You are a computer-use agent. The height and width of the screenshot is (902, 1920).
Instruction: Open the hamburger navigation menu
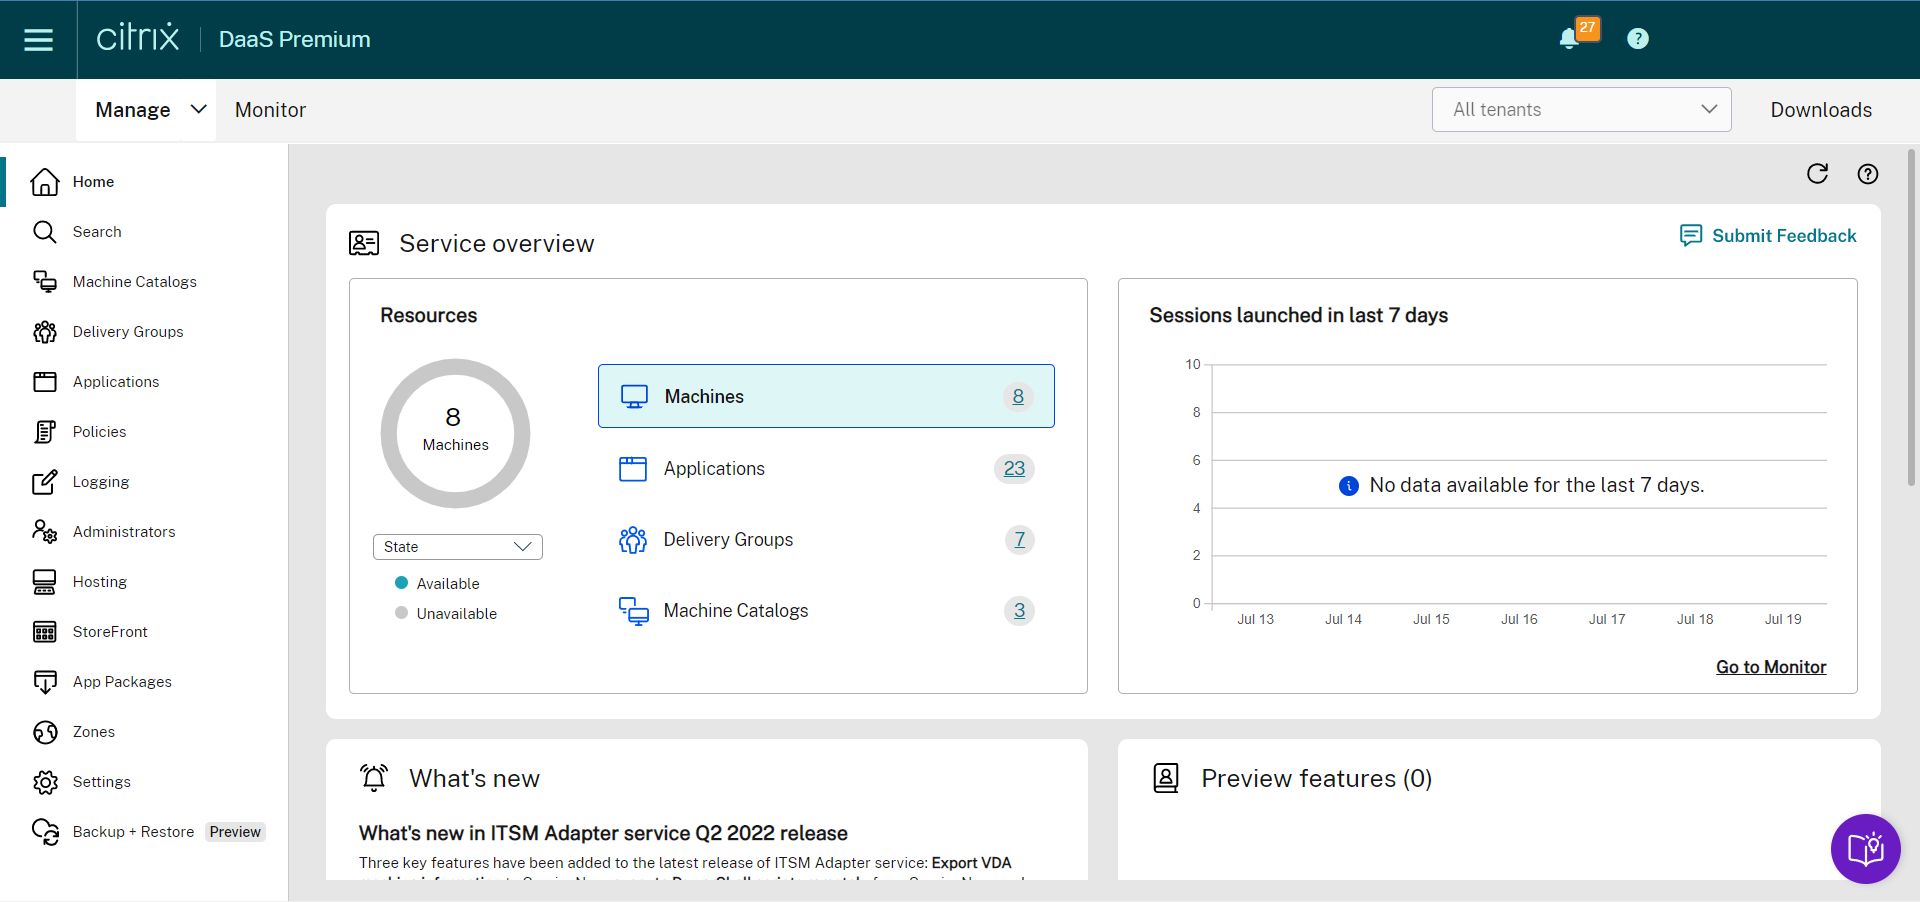click(x=38, y=40)
